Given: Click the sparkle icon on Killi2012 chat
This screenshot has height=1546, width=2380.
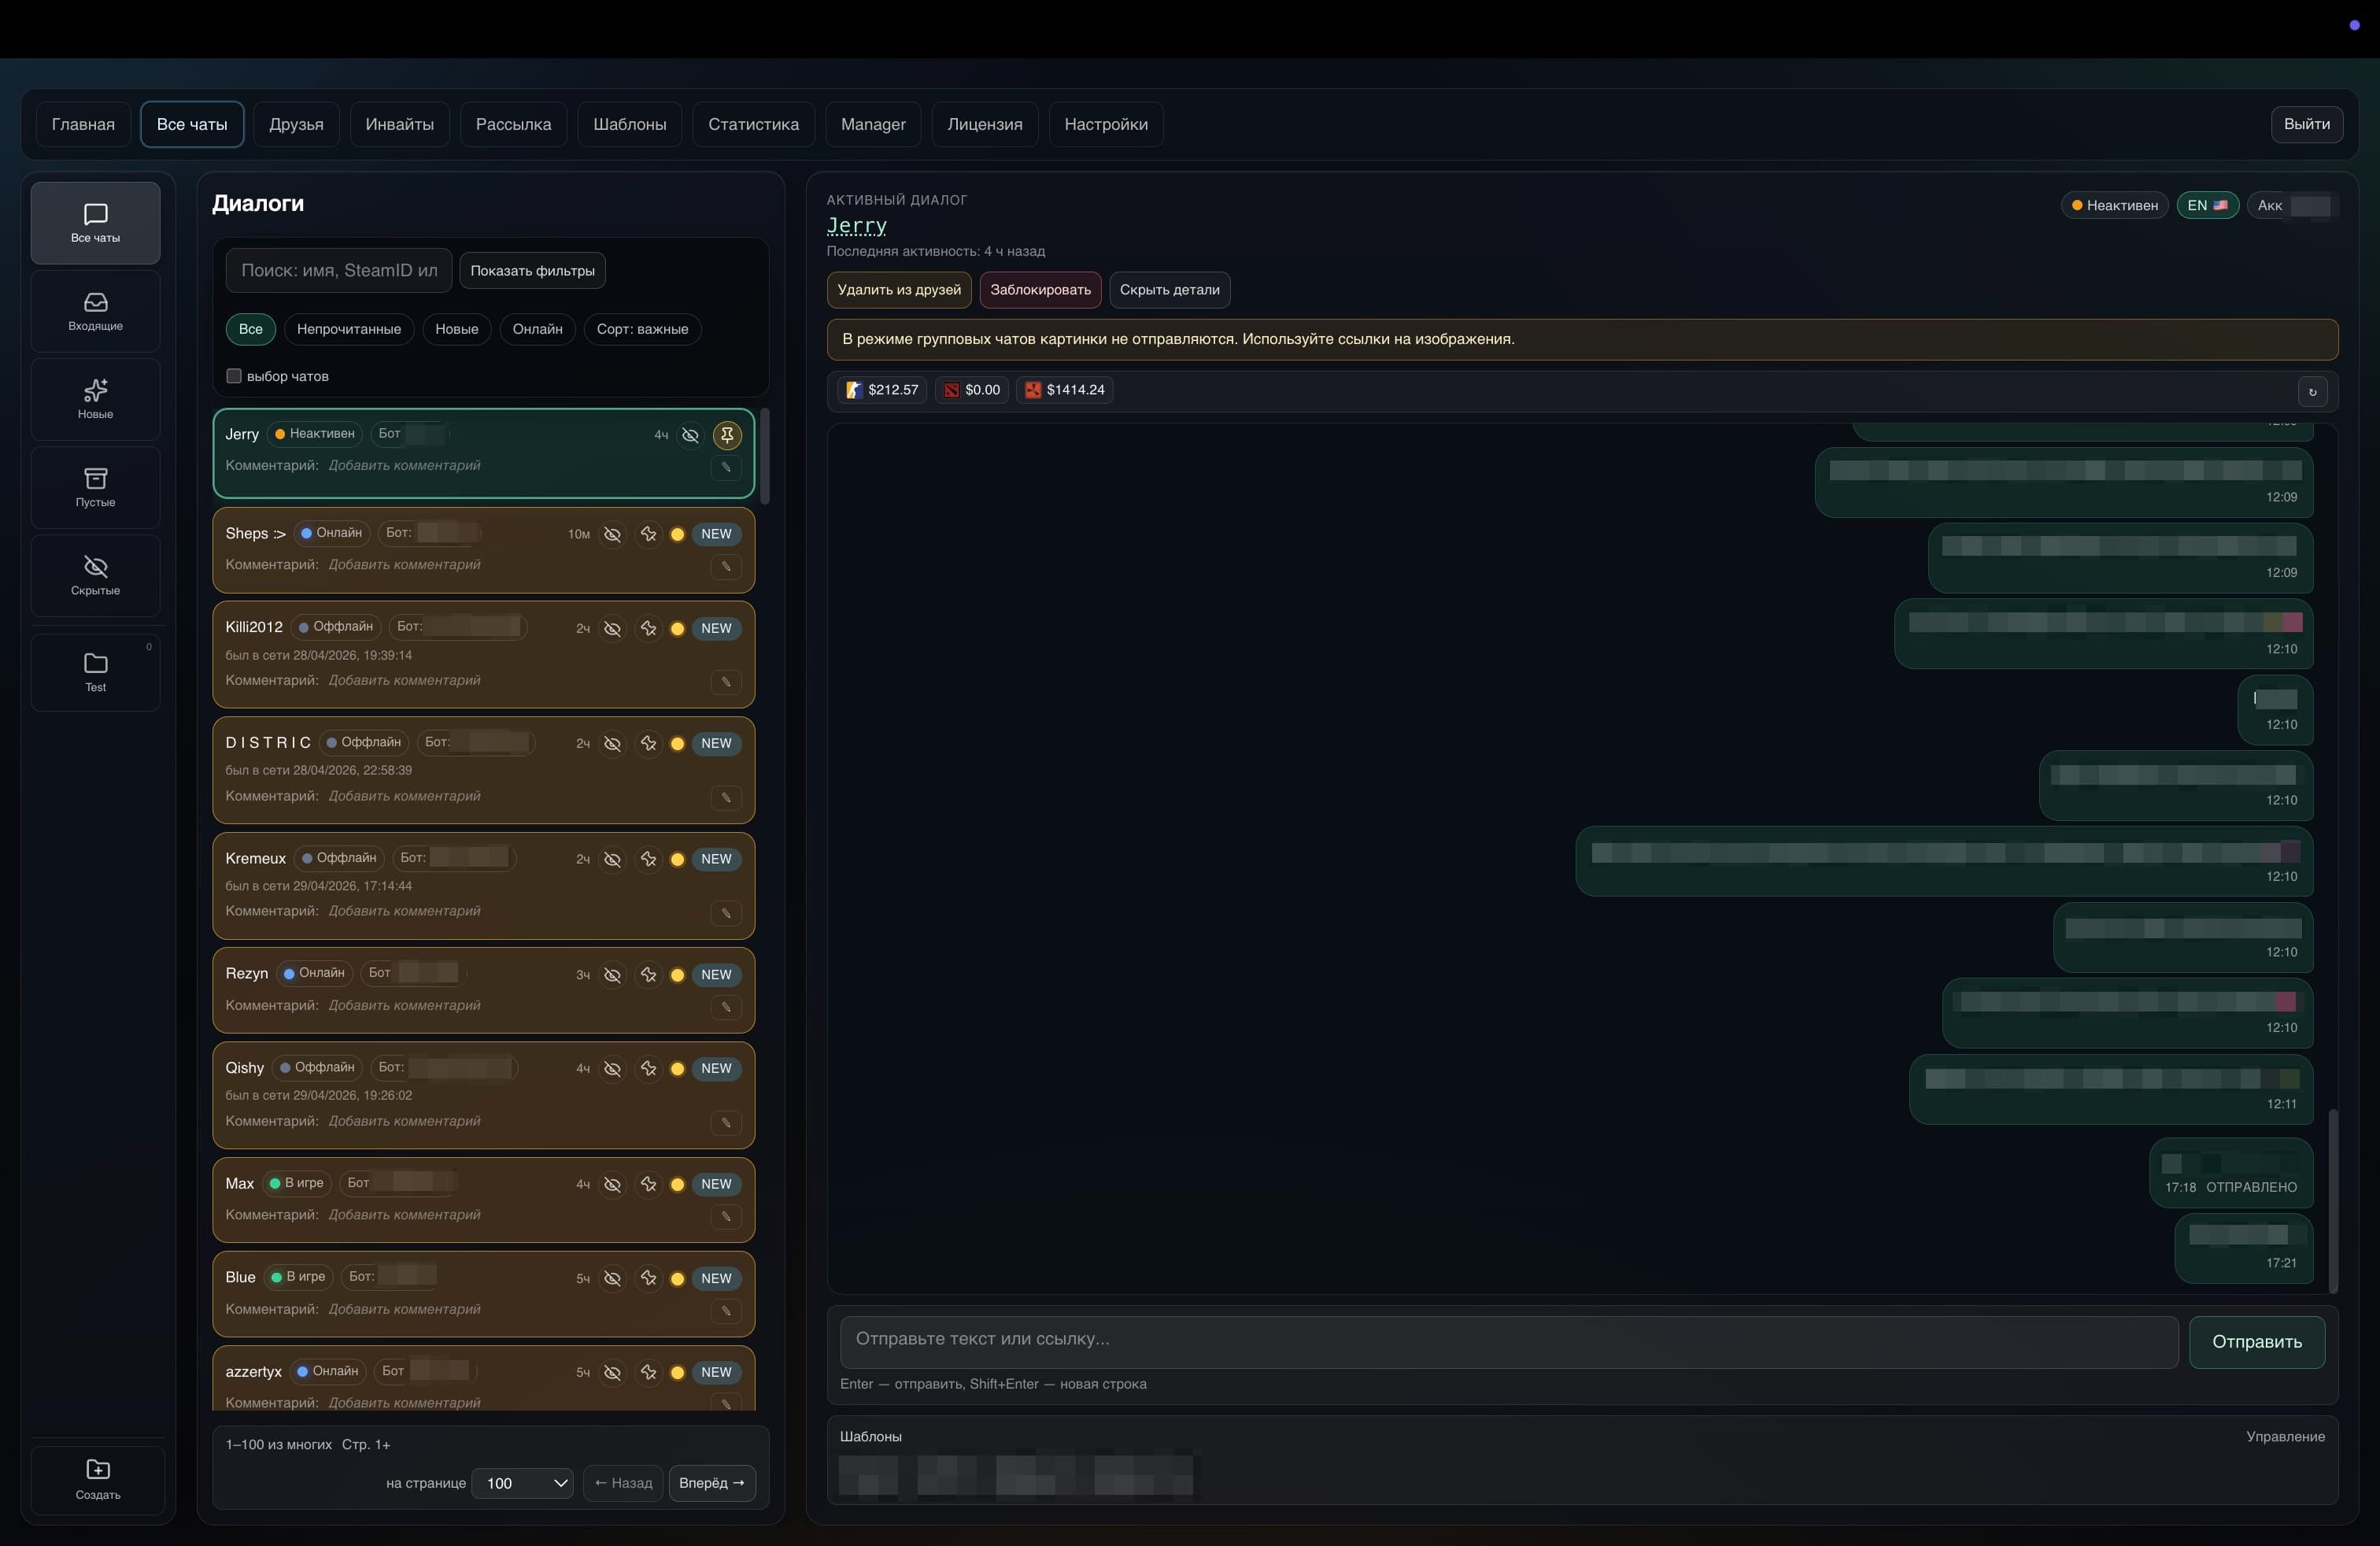Looking at the screenshot, I should click(x=649, y=628).
